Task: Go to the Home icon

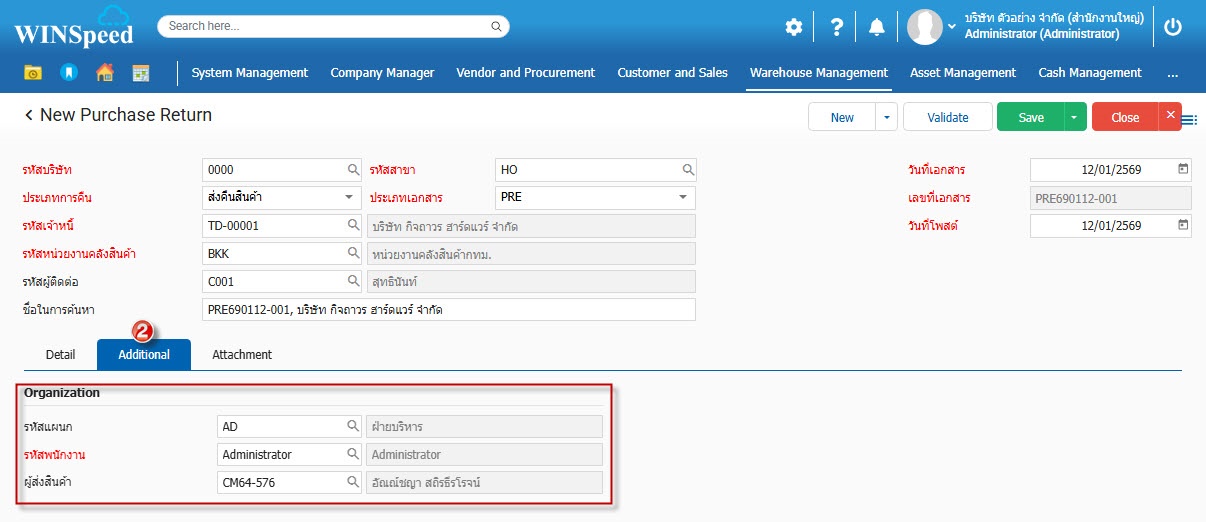Action: tap(104, 73)
